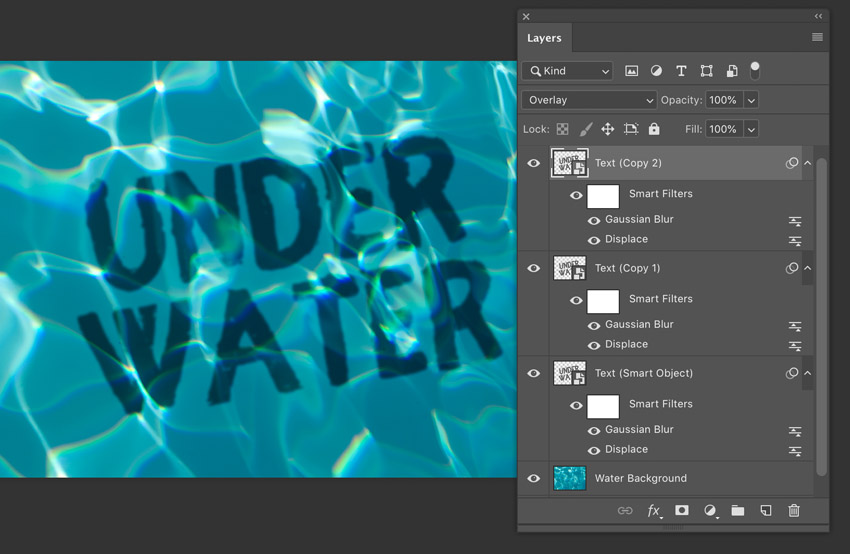
Task: Collapse Text (Copy 1) smart filters list
Action: point(808,268)
